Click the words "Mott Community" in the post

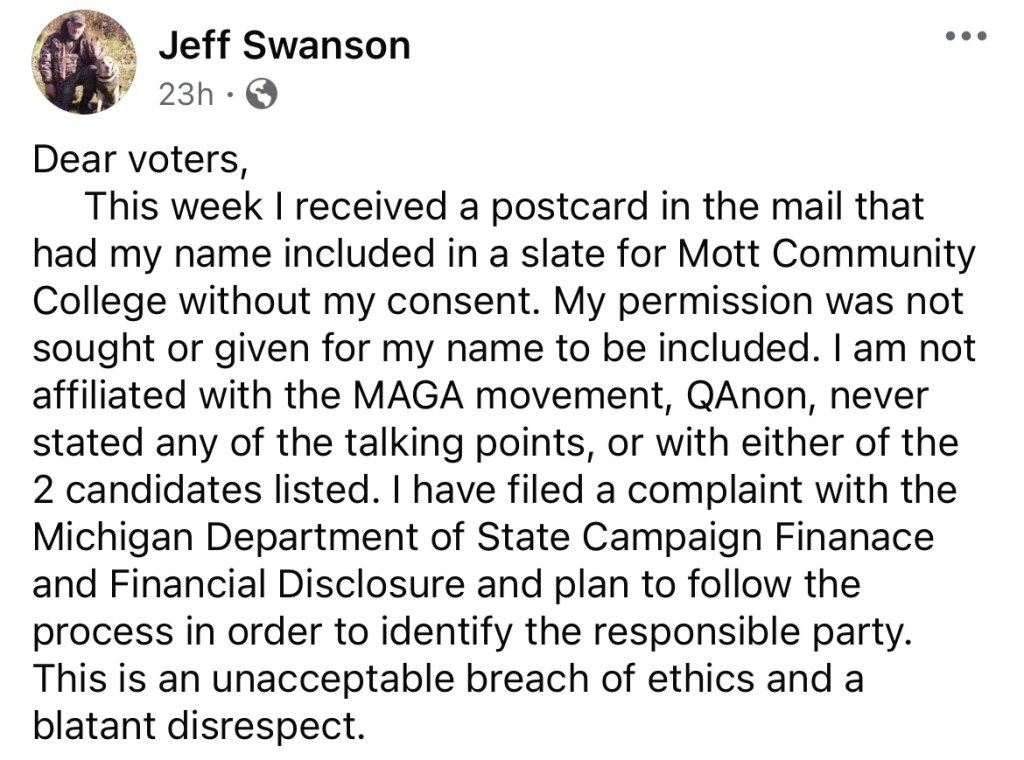[x=826, y=254]
